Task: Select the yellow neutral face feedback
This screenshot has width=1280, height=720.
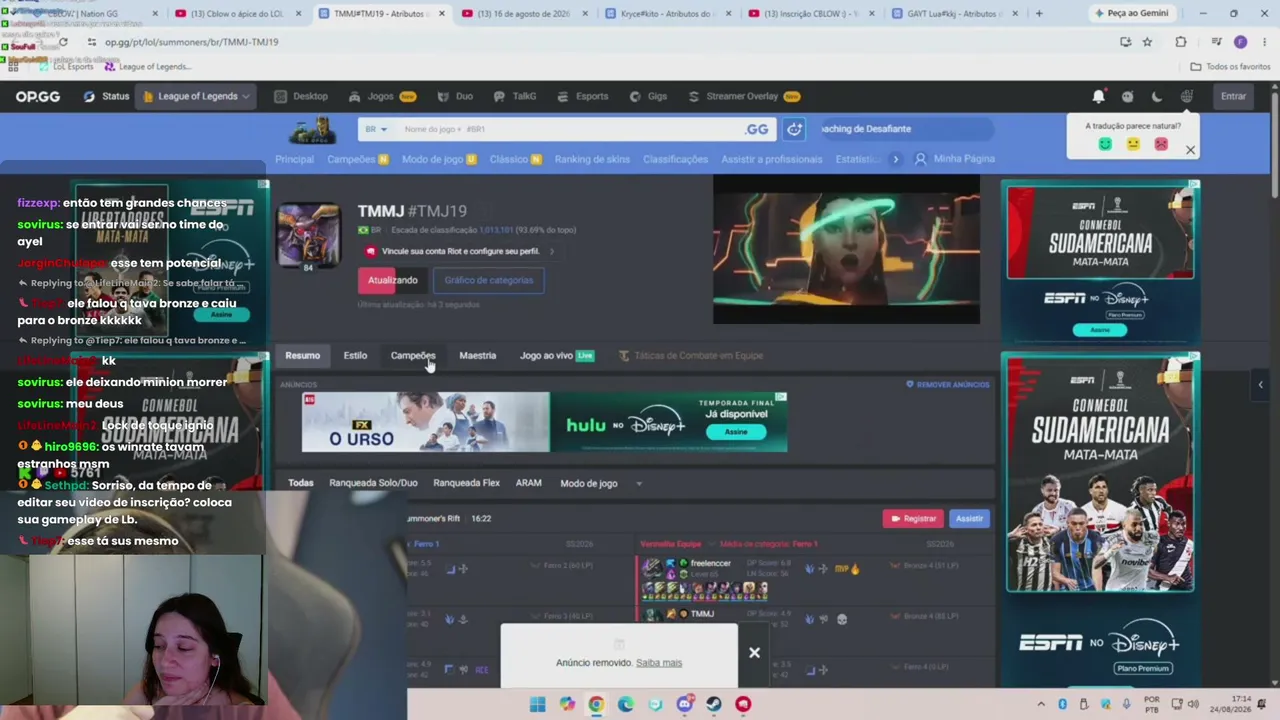Action: point(1133,144)
